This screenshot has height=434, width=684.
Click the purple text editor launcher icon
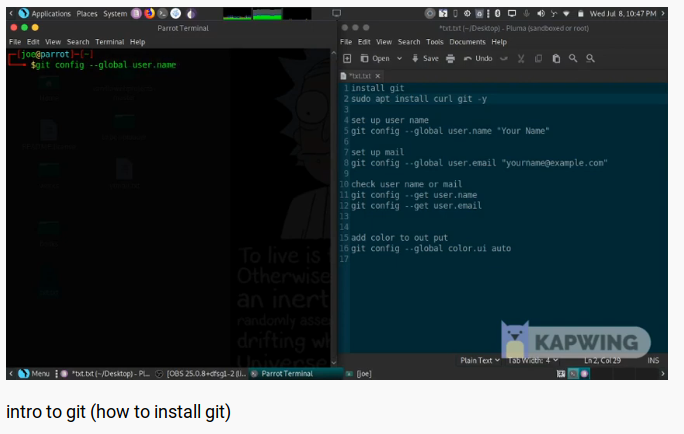[x=137, y=14]
